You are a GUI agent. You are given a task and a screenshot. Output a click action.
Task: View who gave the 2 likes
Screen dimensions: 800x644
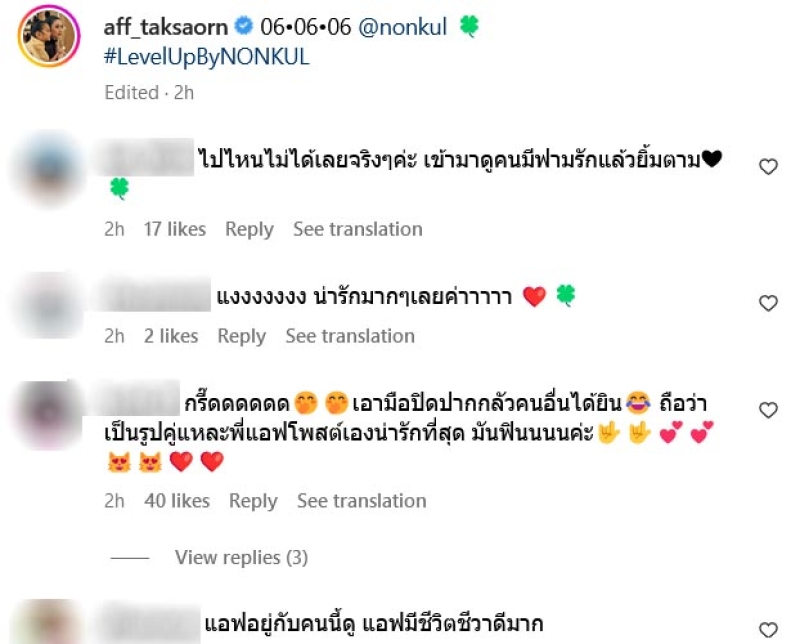171,336
